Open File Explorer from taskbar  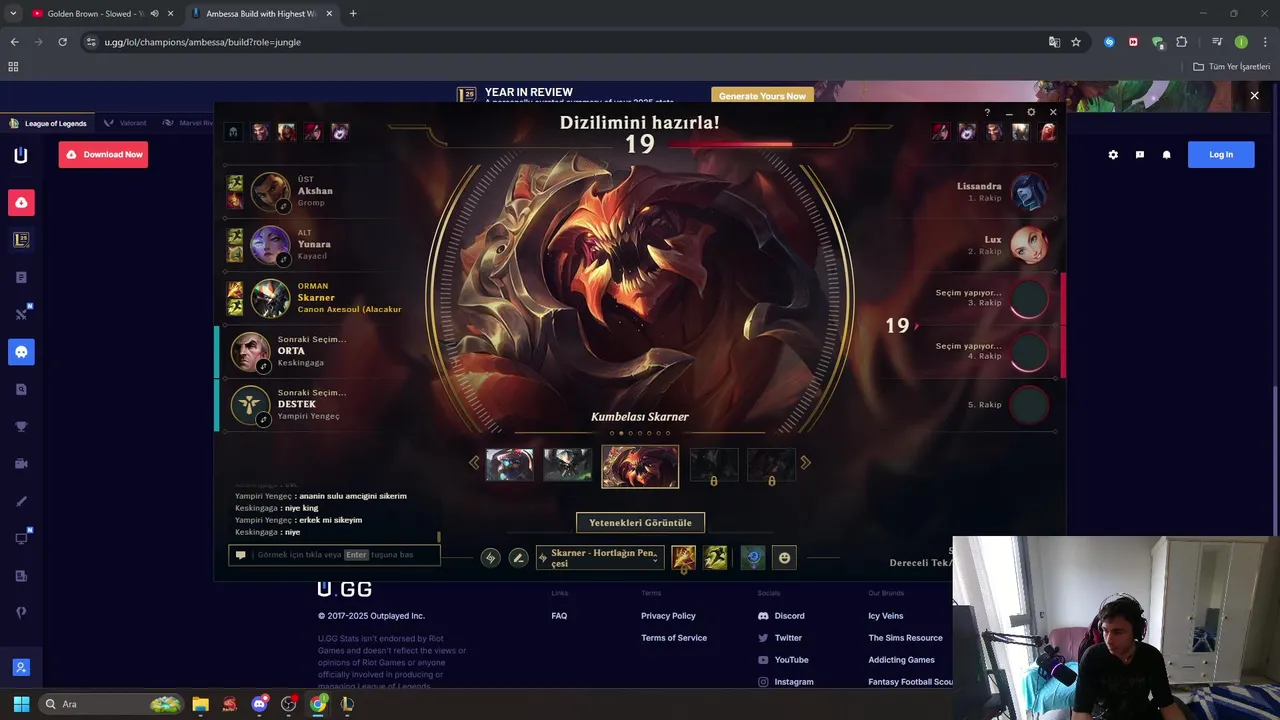point(200,704)
